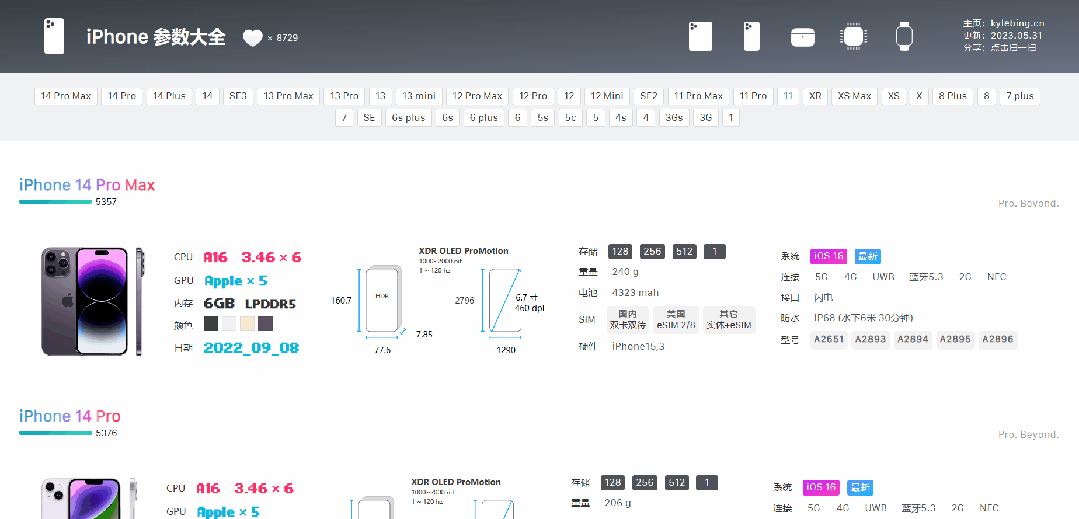Click model number A2895
The width and height of the screenshot is (1079, 519).
[955, 339]
